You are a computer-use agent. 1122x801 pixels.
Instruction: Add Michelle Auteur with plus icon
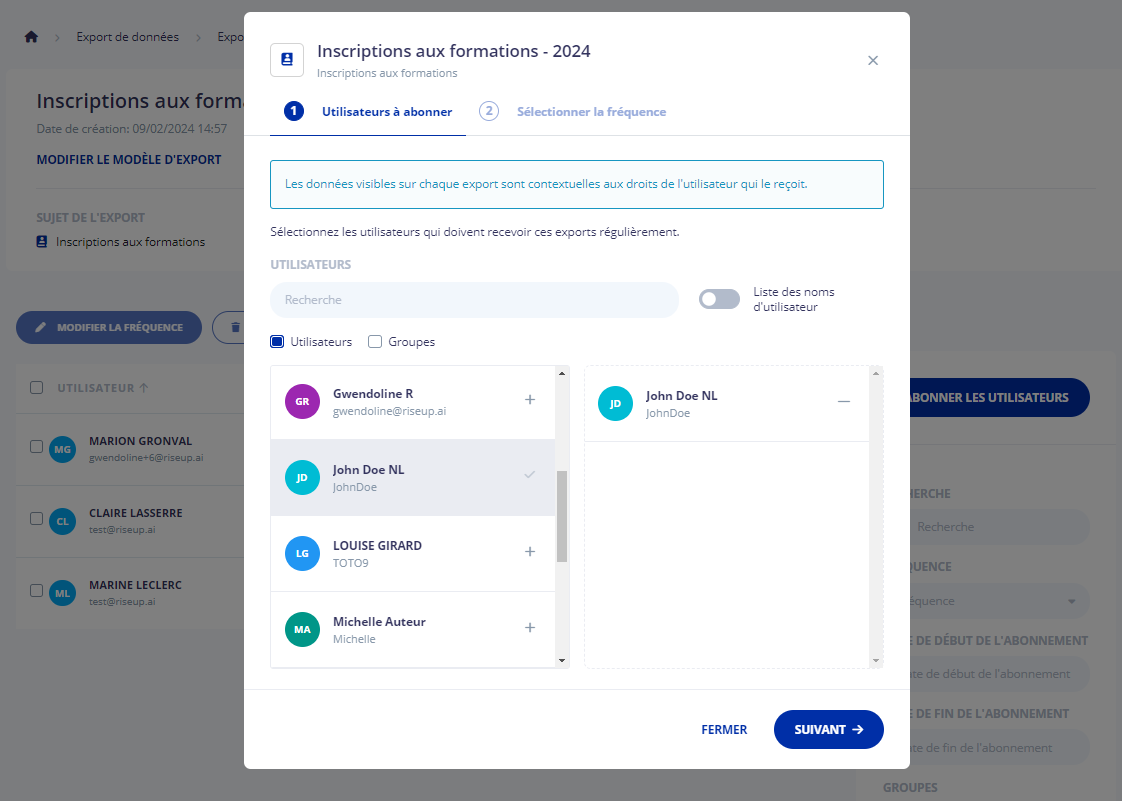point(530,628)
